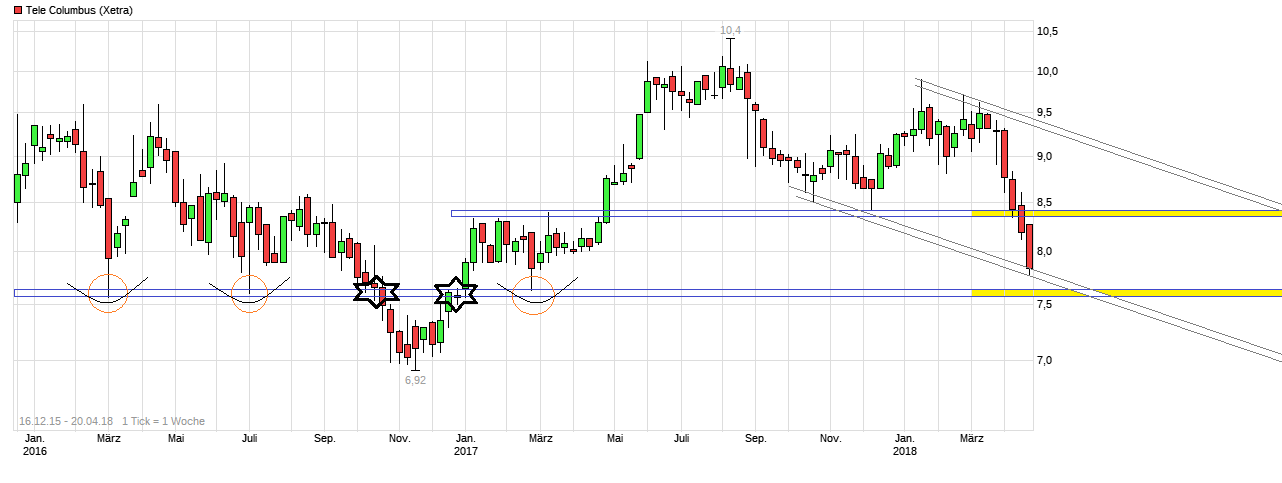Click the 10,5 price axis label
Screen dimensions: 1282x483
[x=1048, y=31]
